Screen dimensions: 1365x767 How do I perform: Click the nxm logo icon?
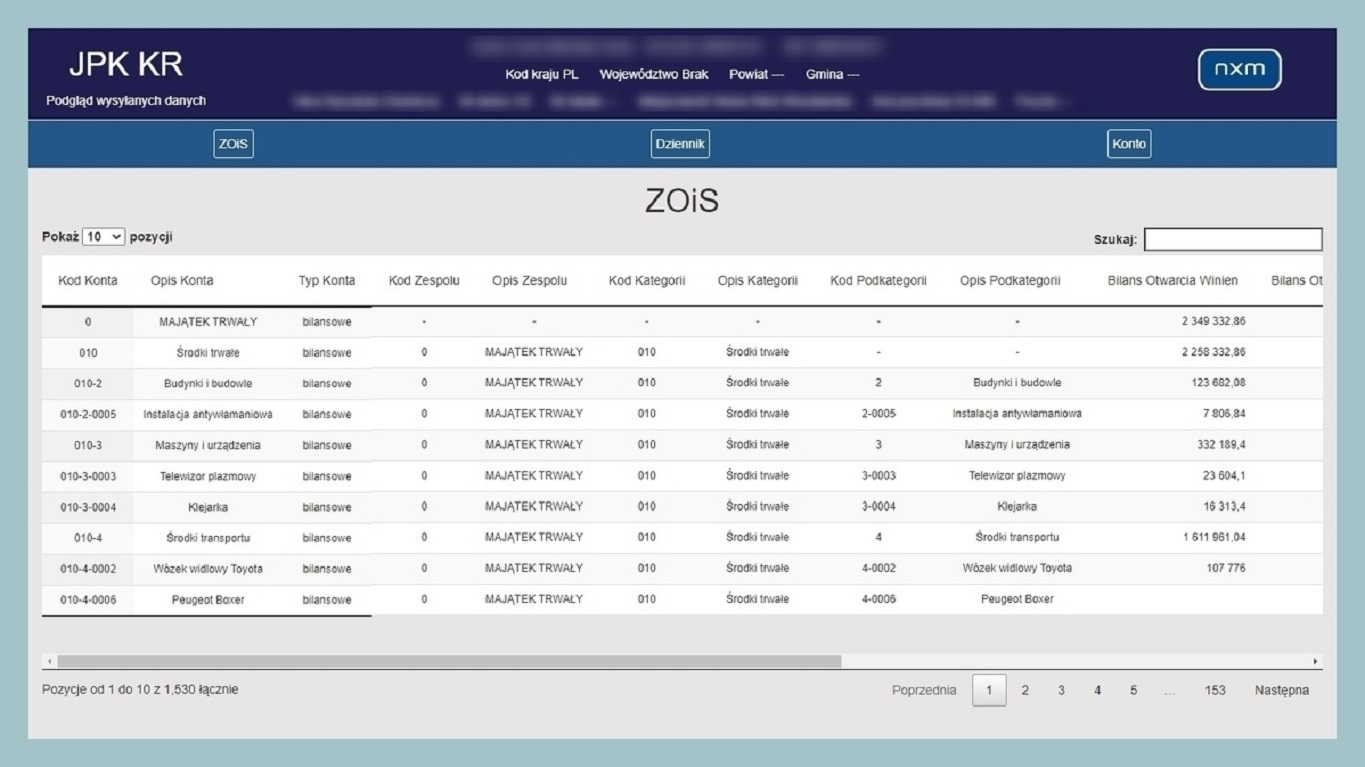(1239, 70)
